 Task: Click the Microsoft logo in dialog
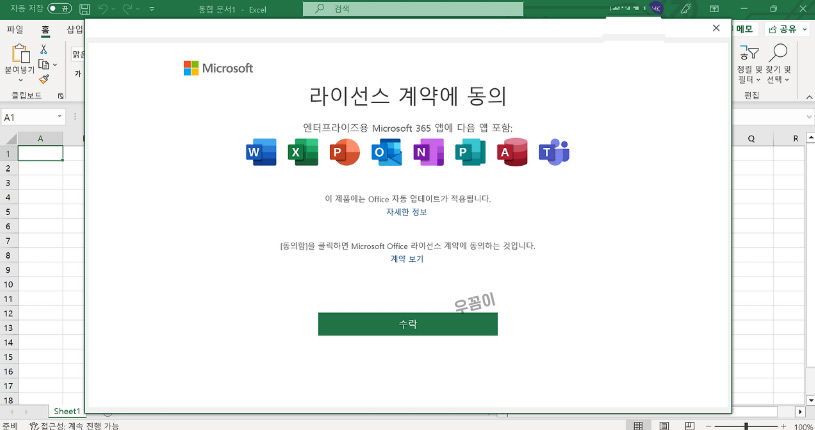click(218, 68)
